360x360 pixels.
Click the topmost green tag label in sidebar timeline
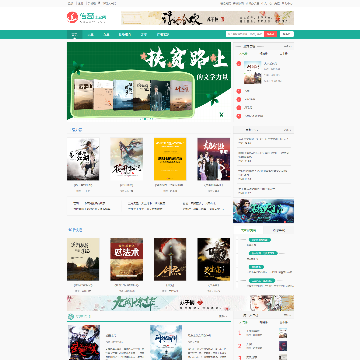(260, 240)
